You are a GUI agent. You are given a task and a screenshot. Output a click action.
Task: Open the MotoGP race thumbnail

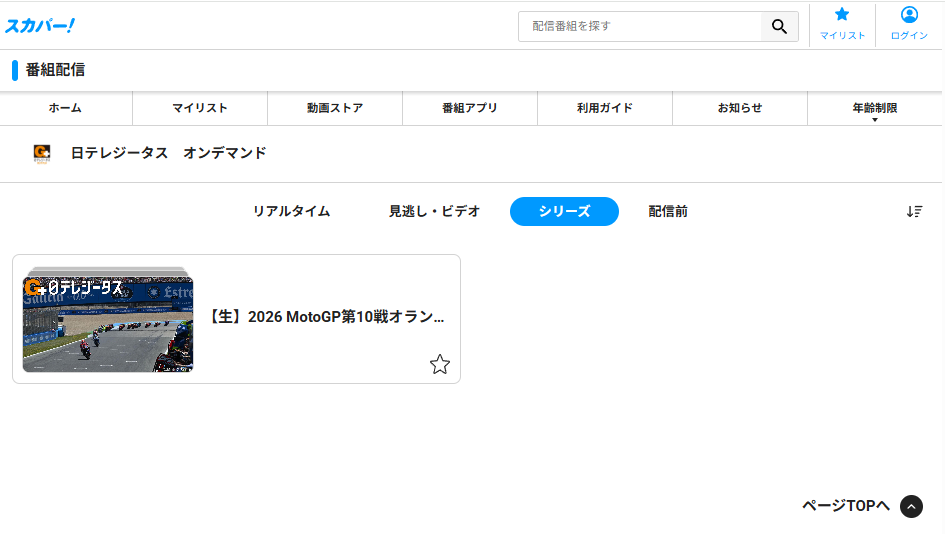click(x=108, y=324)
